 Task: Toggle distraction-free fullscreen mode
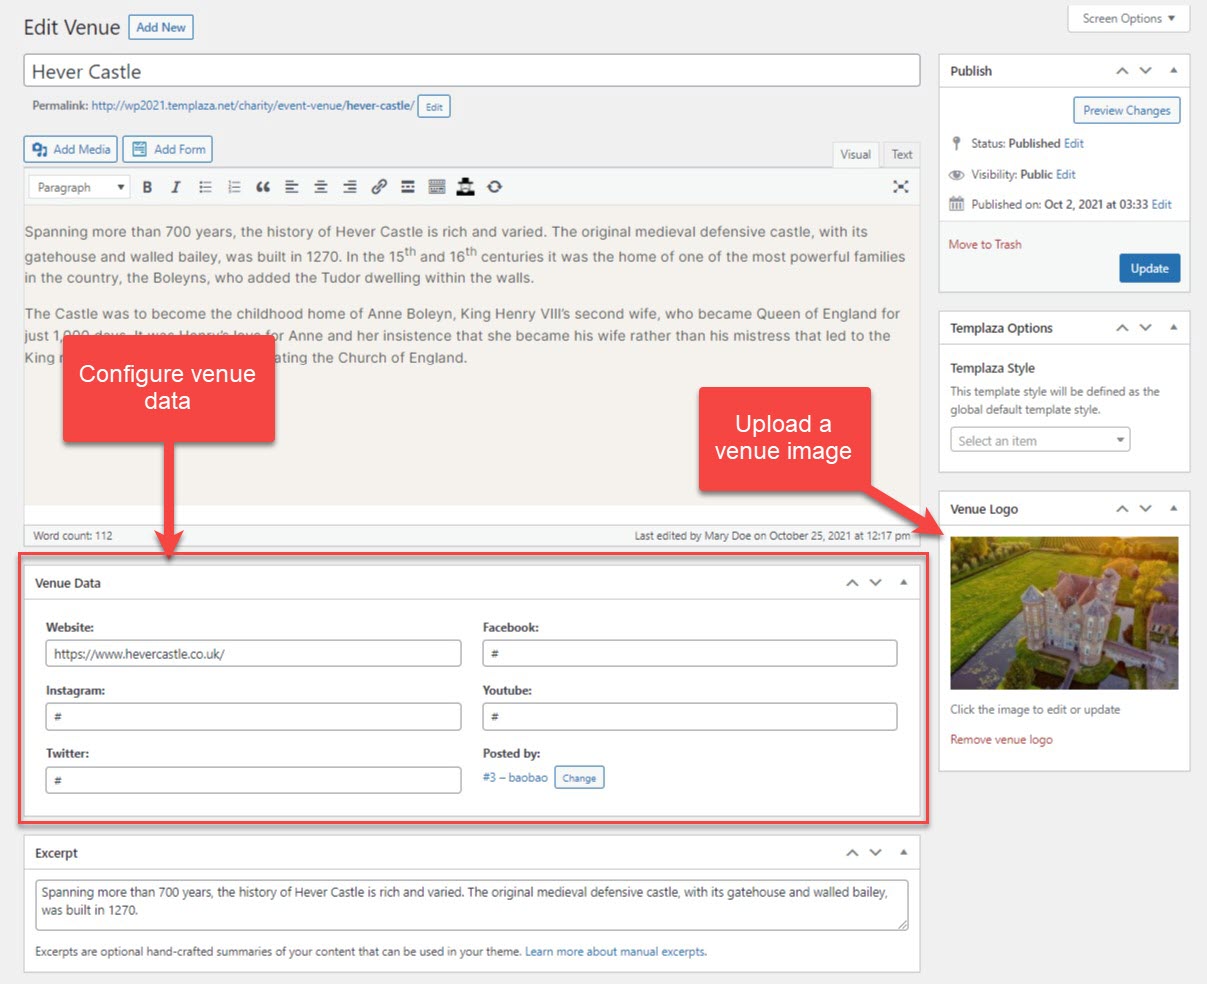901,187
